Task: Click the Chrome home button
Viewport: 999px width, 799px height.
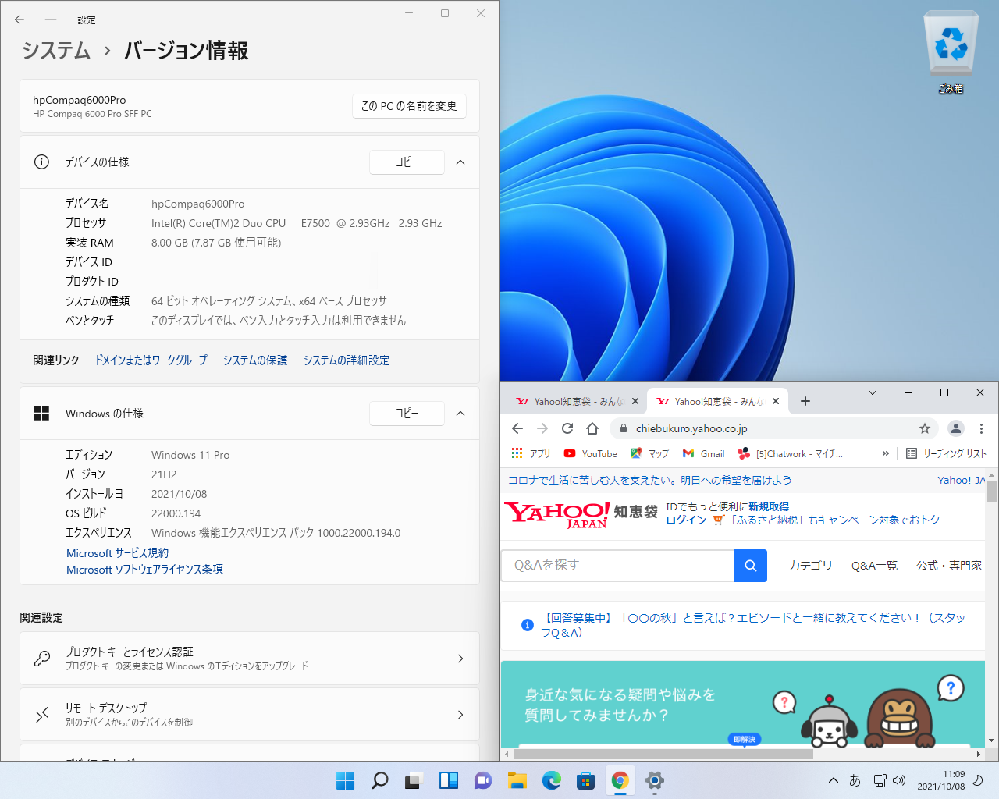Action: point(593,429)
